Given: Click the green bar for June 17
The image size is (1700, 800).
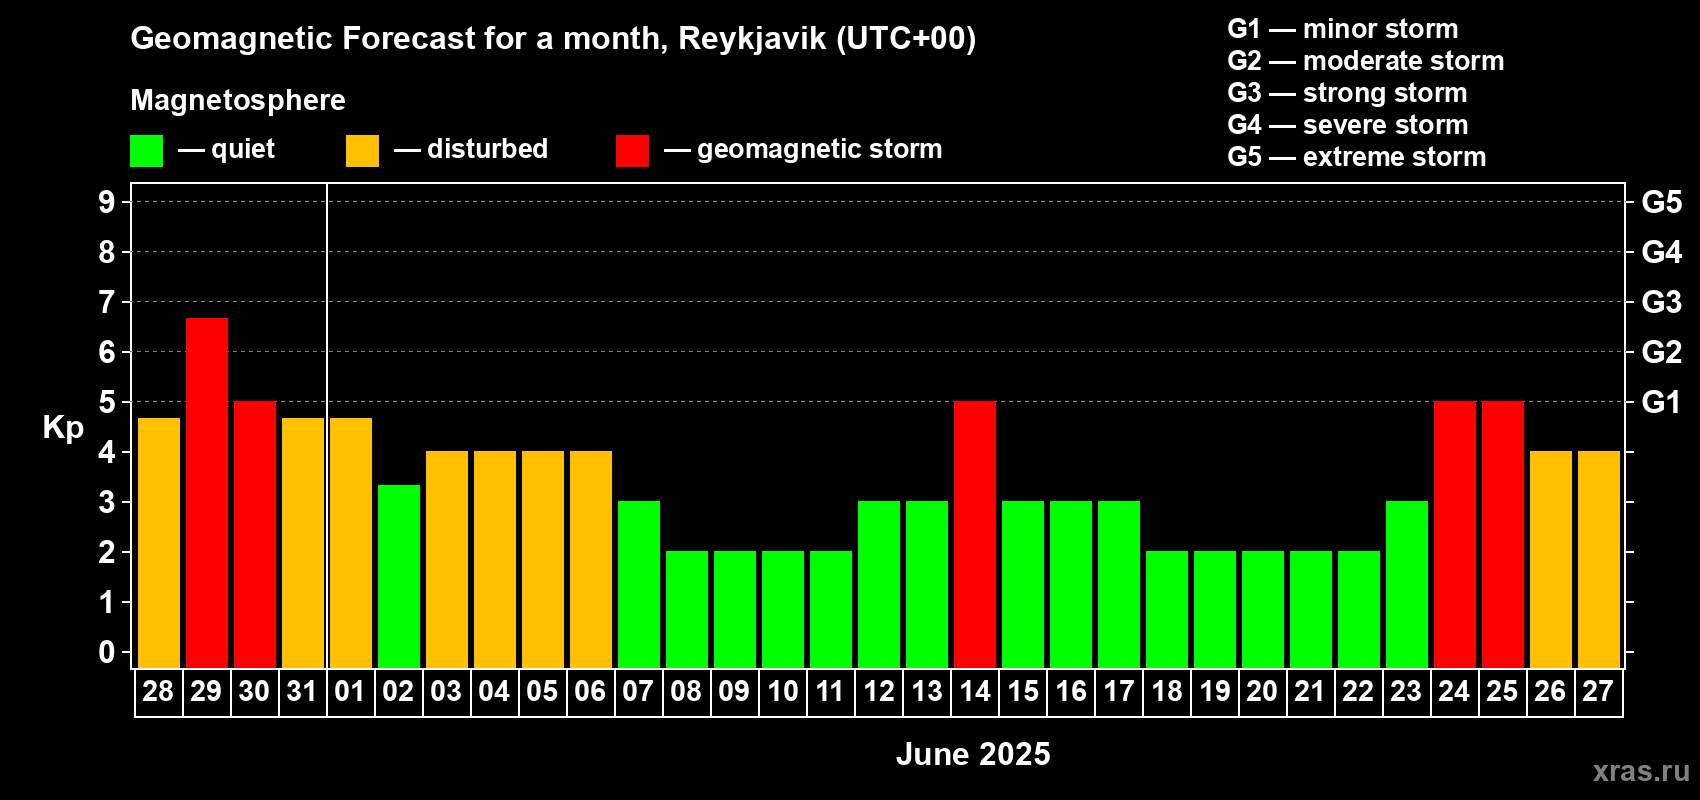Looking at the screenshot, I should click(x=1119, y=585).
